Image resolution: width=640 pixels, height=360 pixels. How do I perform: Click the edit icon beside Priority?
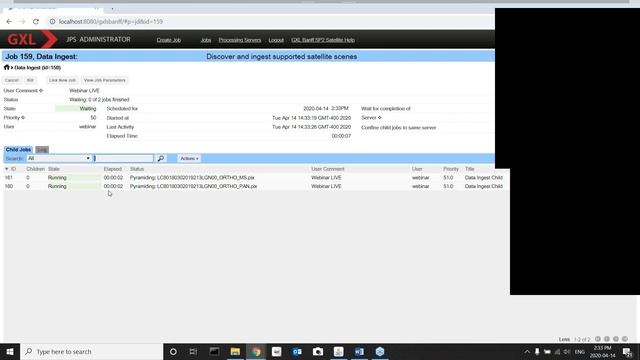click(x=23, y=118)
